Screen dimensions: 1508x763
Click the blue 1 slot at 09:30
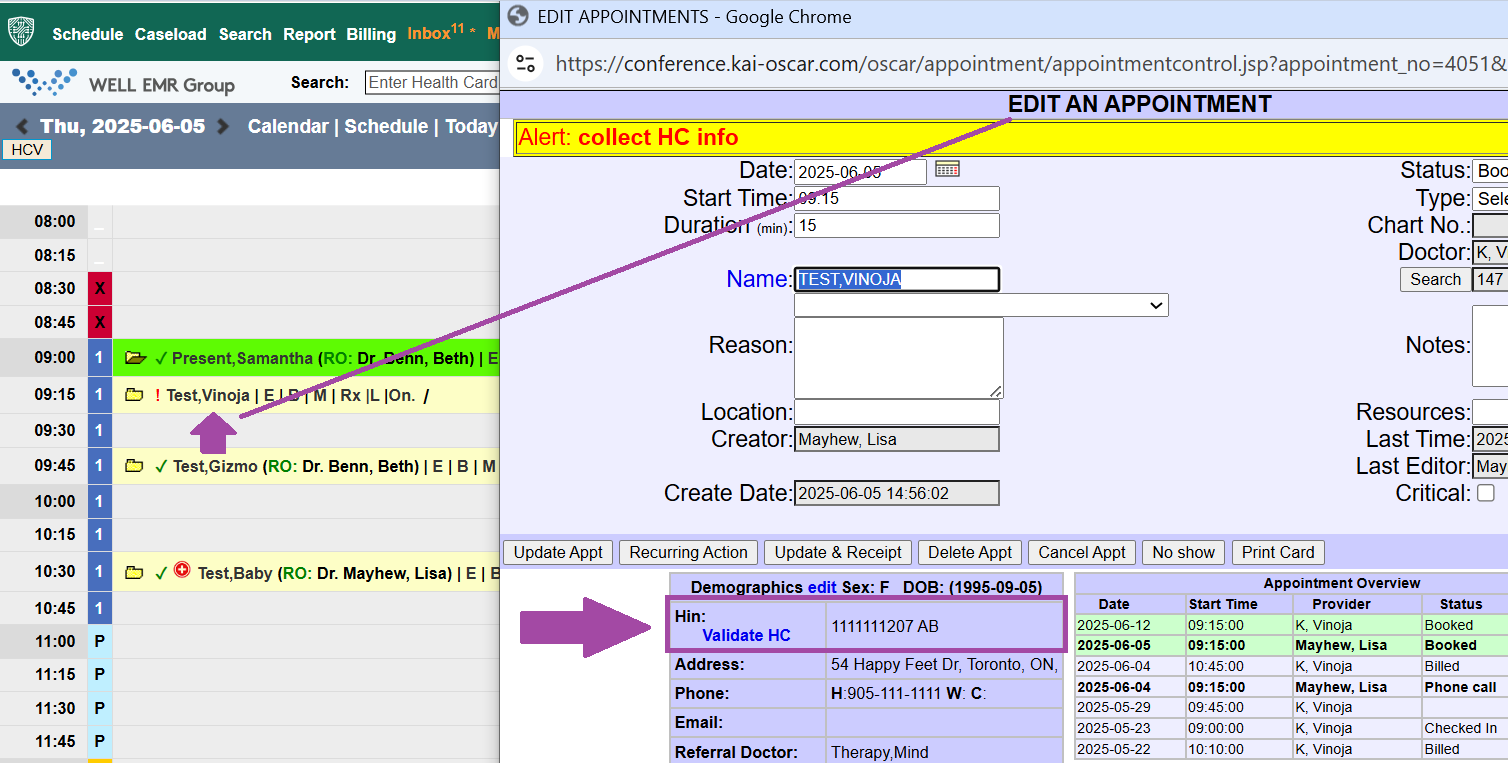pyautogui.click(x=99, y=430)
